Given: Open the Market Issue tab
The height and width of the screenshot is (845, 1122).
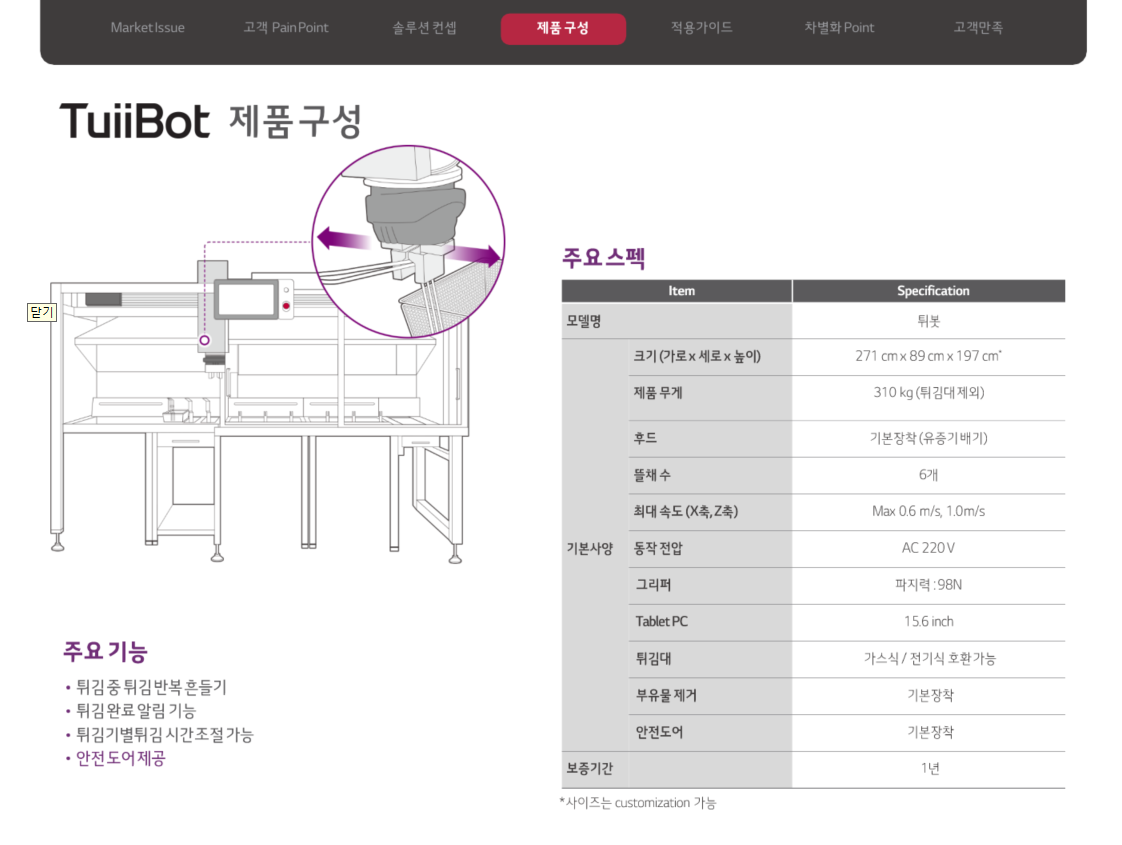Looking at the screenshot, I should click(x=148, y=28).
